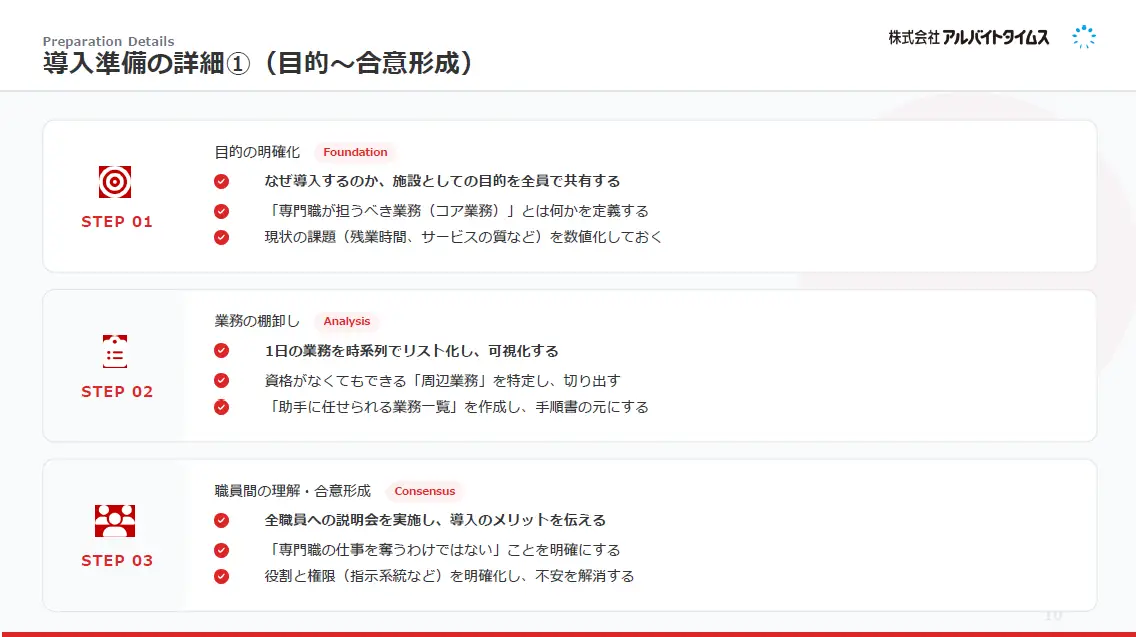Click the target icon above STEP 01
1136x637 pixels.
115,182
